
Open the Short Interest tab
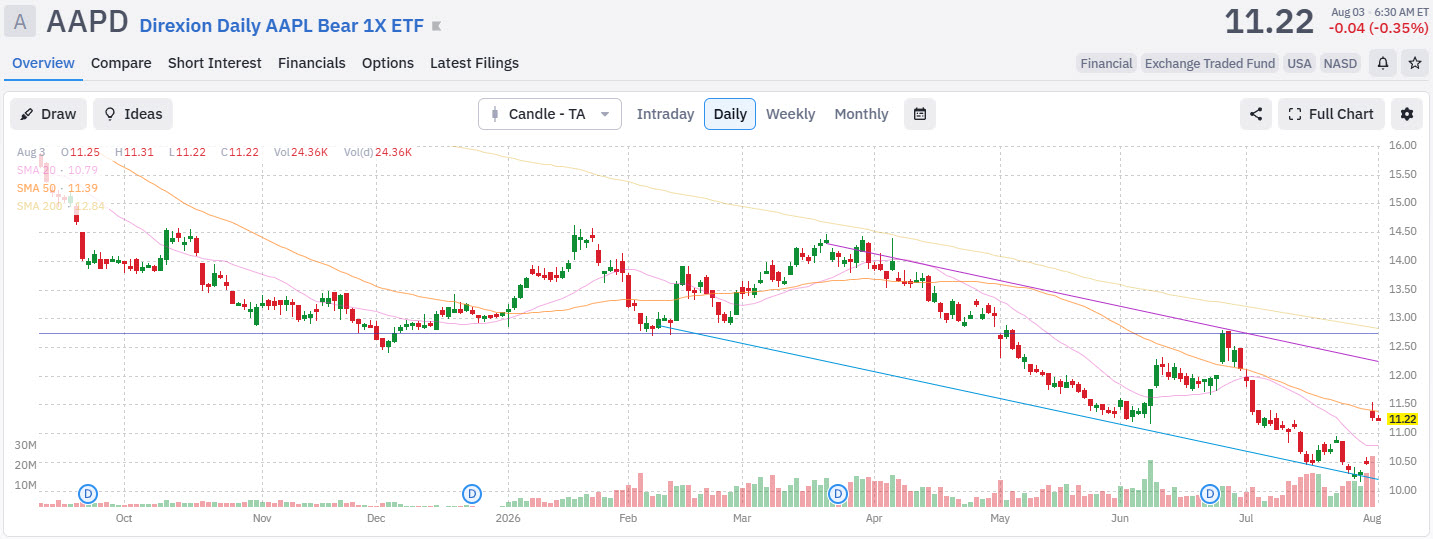pos(215,63)
